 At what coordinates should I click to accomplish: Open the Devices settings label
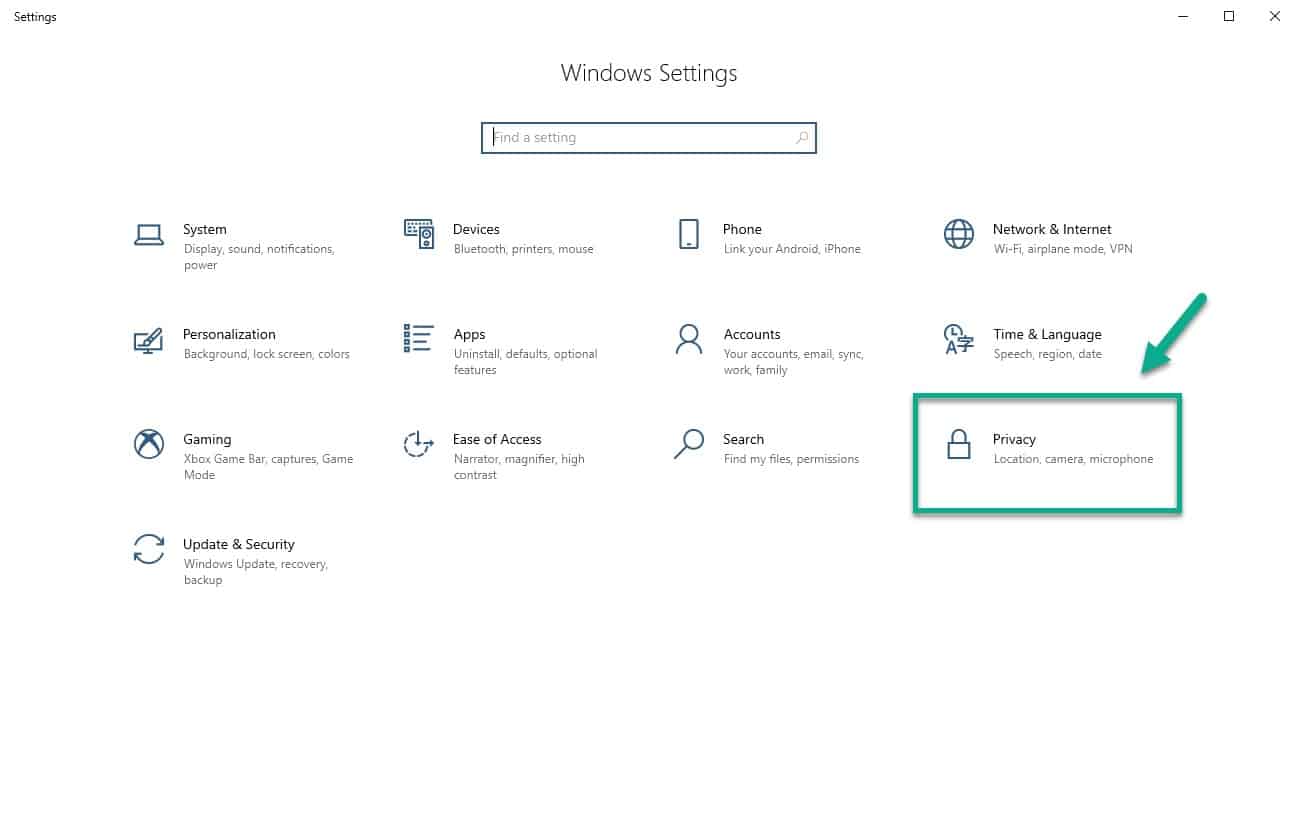pos(476,229)
